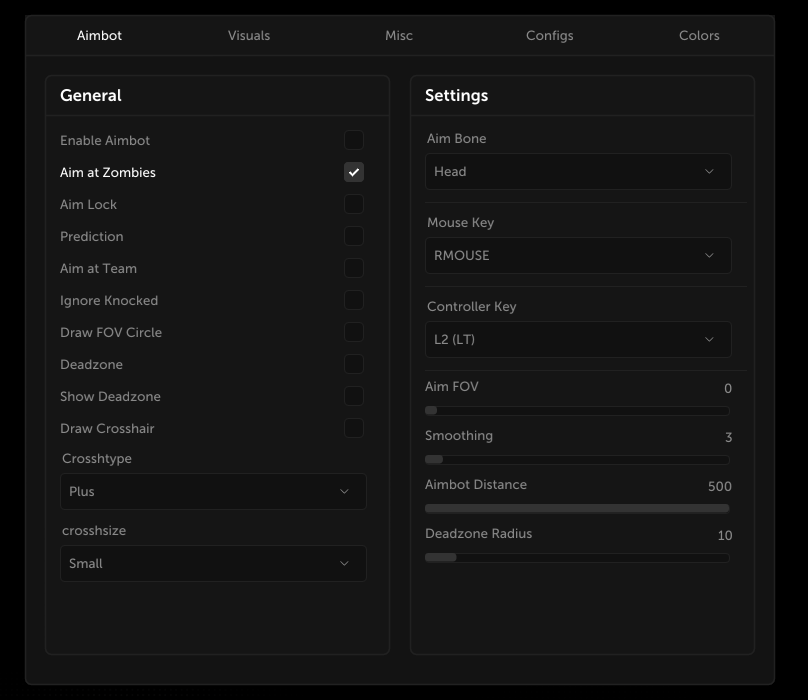Image resolution: width=808 pixels, height=700 pixels.
Task: Toggle the Aim Lock checkbox
Action: pyautogui.click(x=354, y=204)
